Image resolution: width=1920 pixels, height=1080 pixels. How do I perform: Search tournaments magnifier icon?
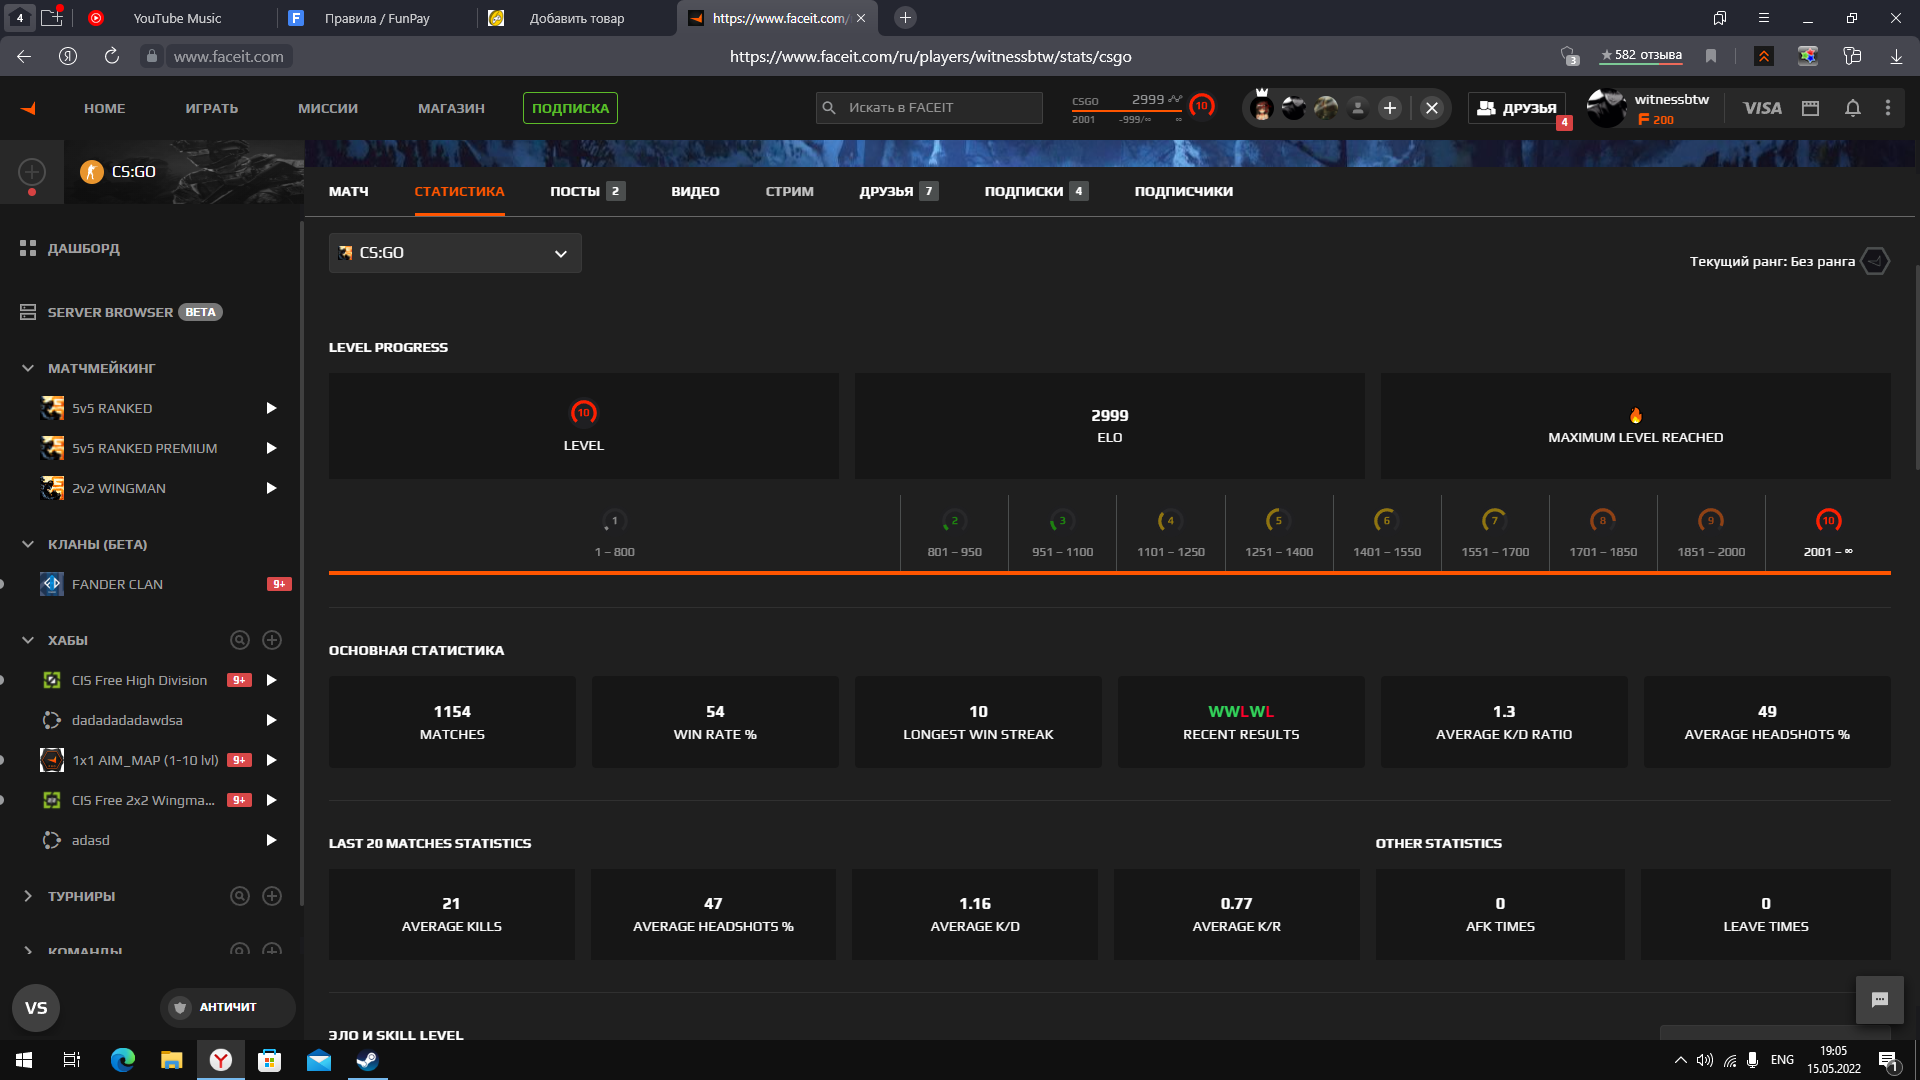[x=240, y=896]
